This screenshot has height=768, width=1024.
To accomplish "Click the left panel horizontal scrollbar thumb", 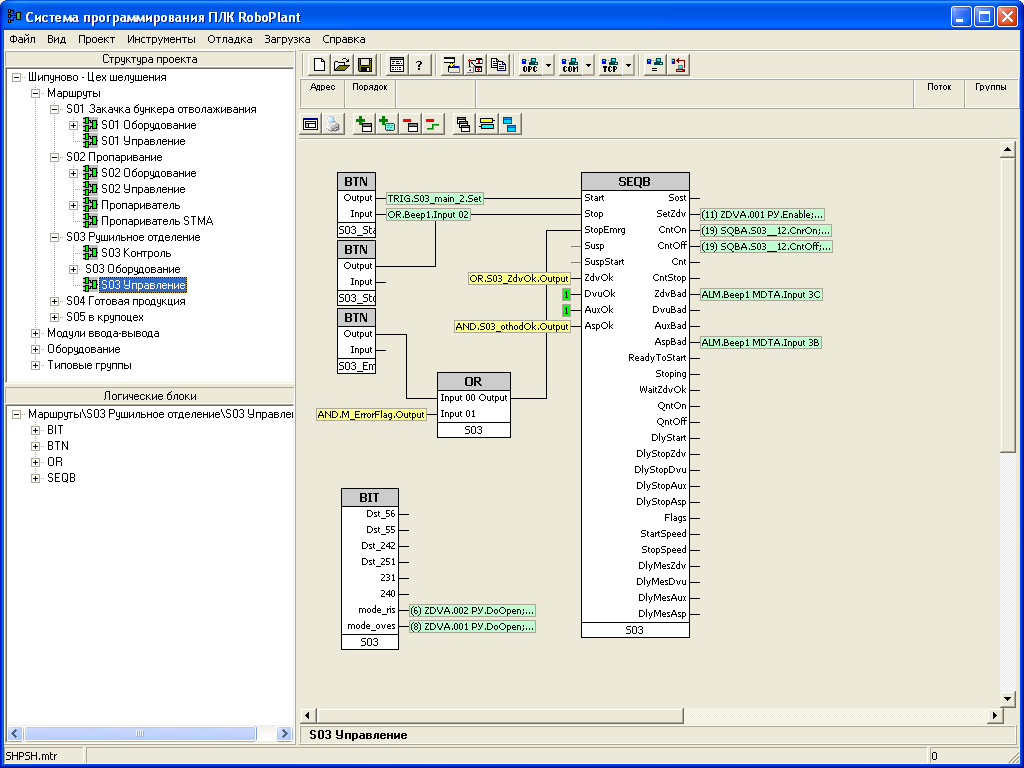I will click(139, 734).
